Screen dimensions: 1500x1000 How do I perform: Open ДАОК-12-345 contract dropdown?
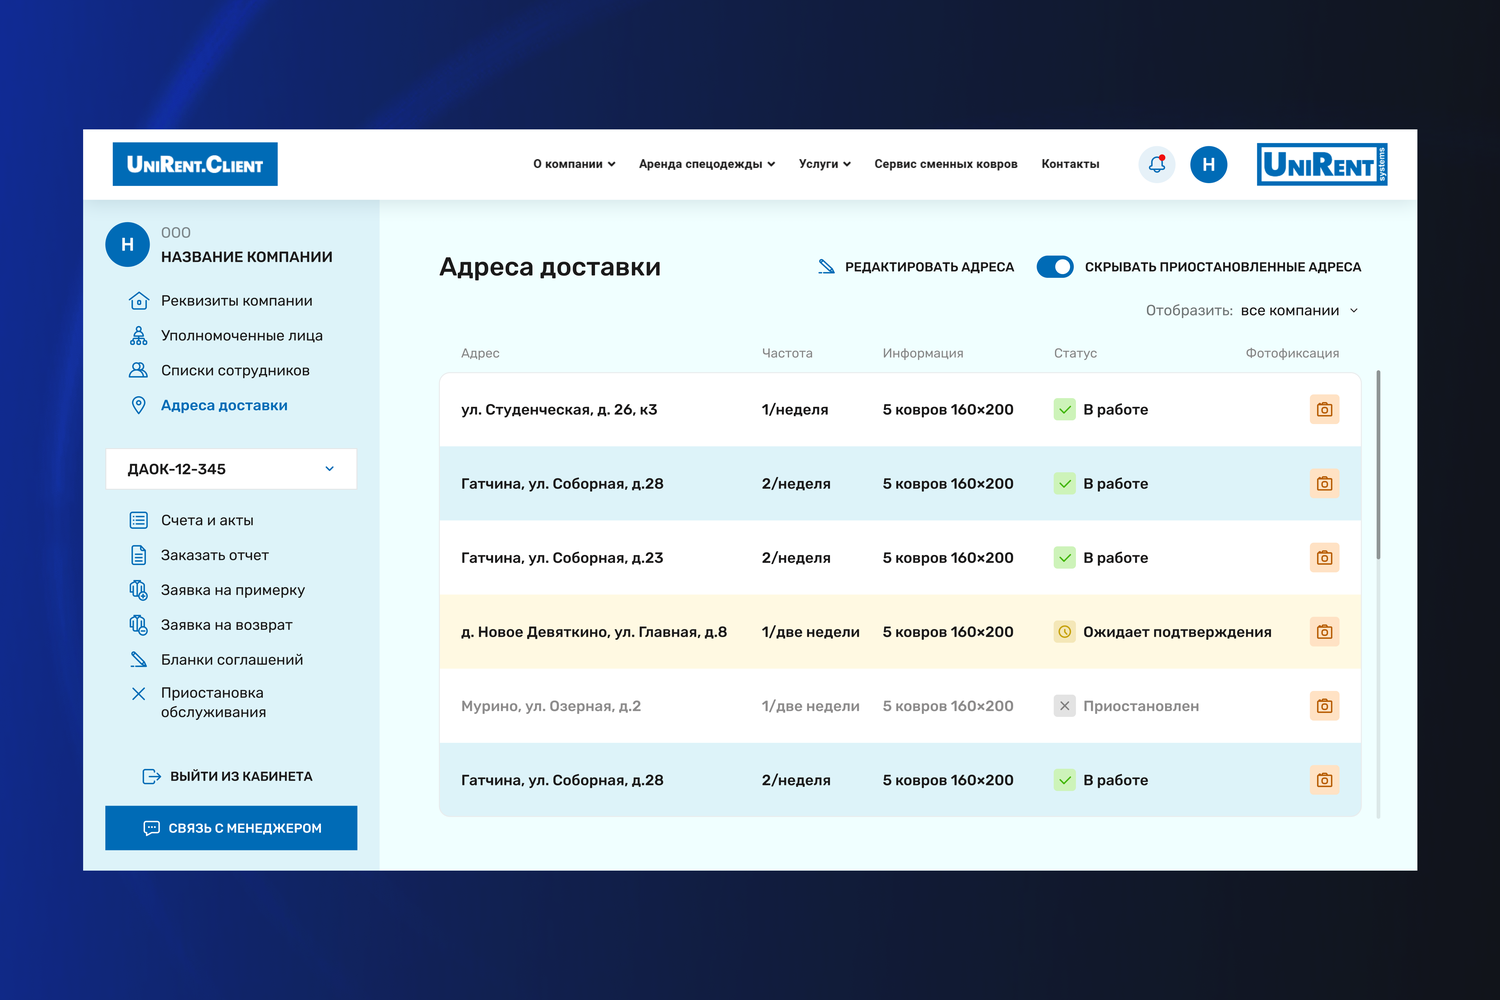point(231,469)
